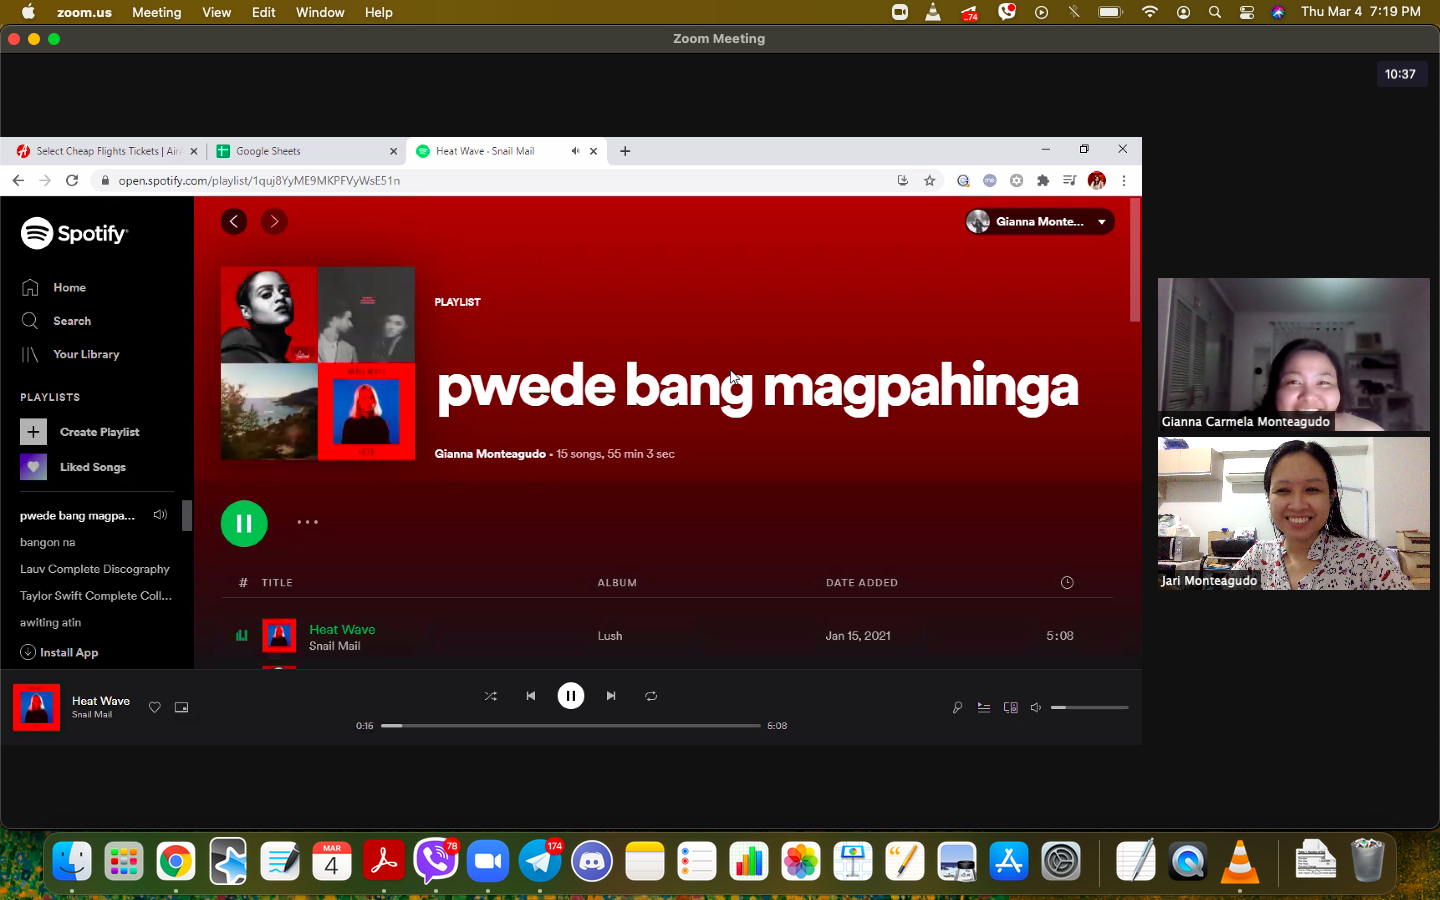Enable picture-in-picture beside Heat Wave title

tap(181, 707)
